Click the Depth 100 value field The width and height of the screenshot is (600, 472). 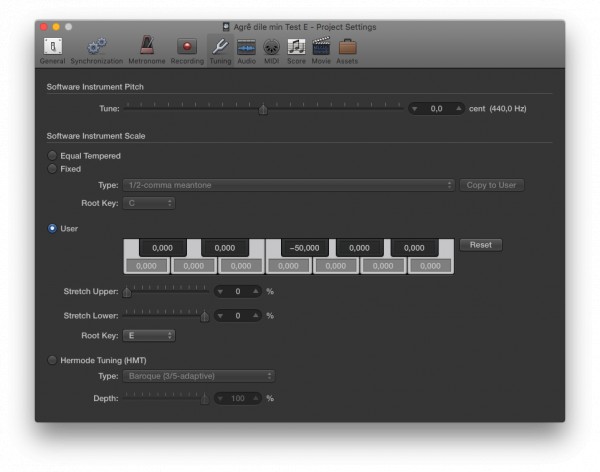[x=238, y=399]
